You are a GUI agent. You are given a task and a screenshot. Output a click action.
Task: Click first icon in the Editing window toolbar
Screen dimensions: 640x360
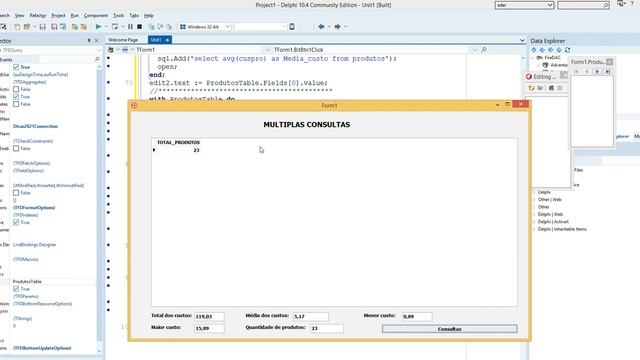pyautogui.click(x=531, y=88)
